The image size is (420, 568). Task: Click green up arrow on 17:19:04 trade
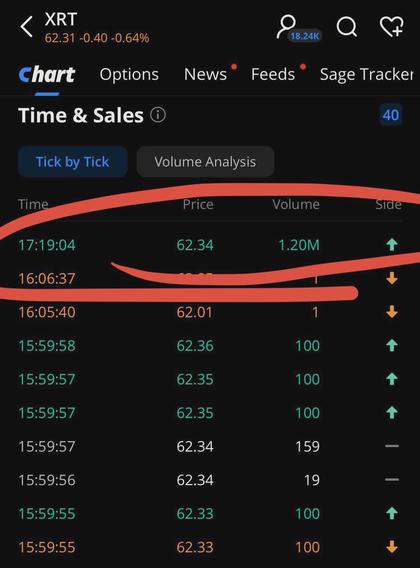coord(392,245)
